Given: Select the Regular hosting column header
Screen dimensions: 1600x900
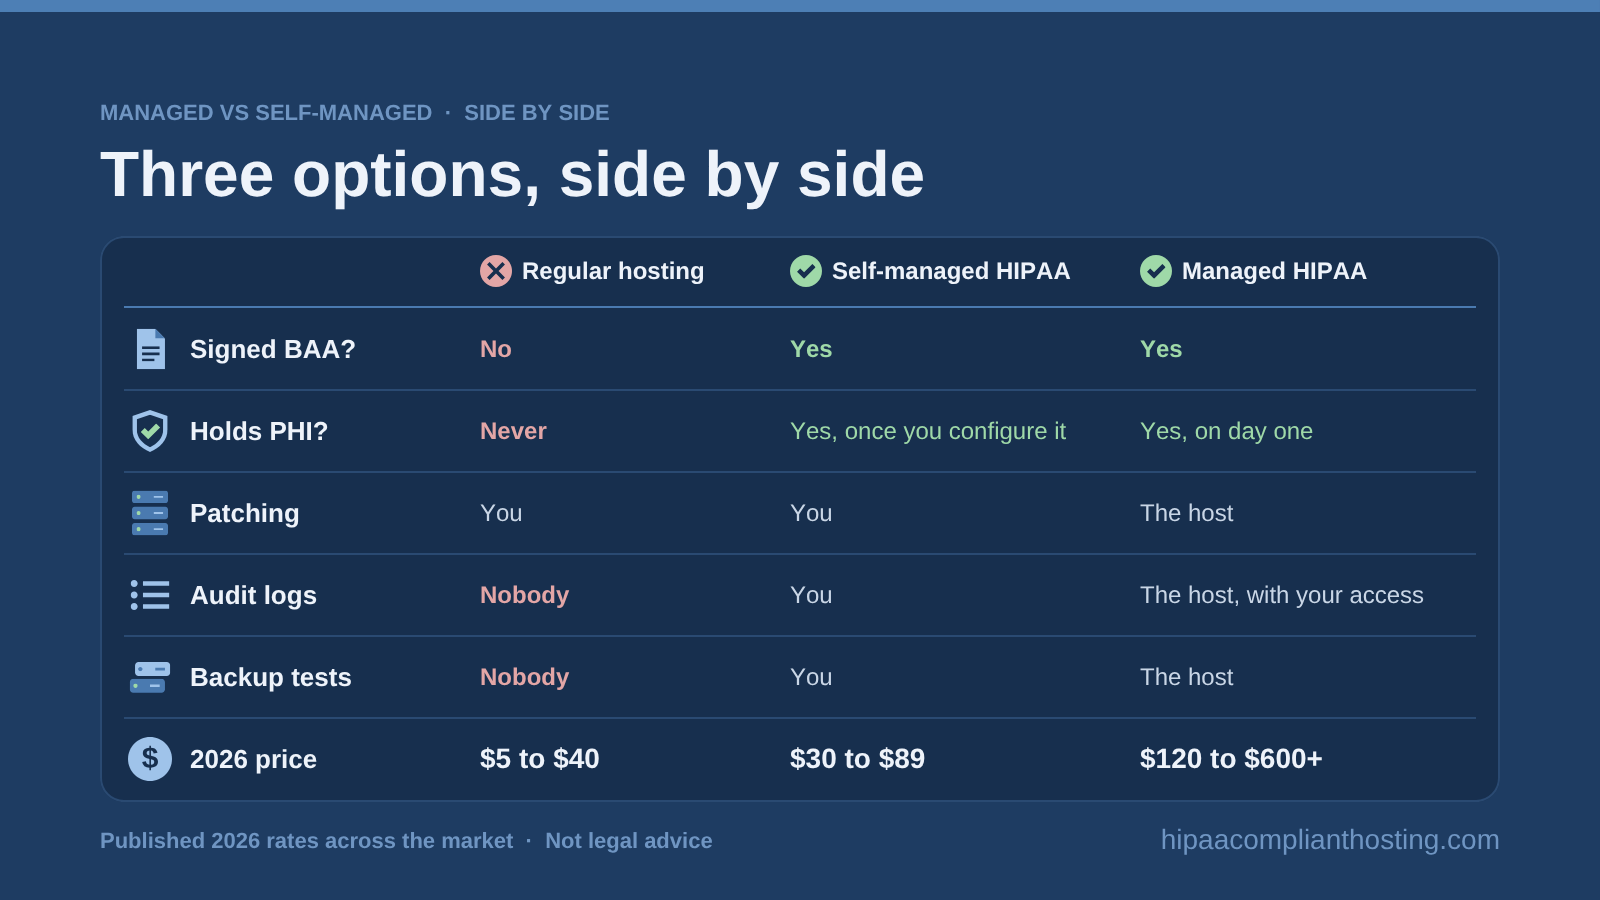Looking at the screenshot, I should click(613, 271).
